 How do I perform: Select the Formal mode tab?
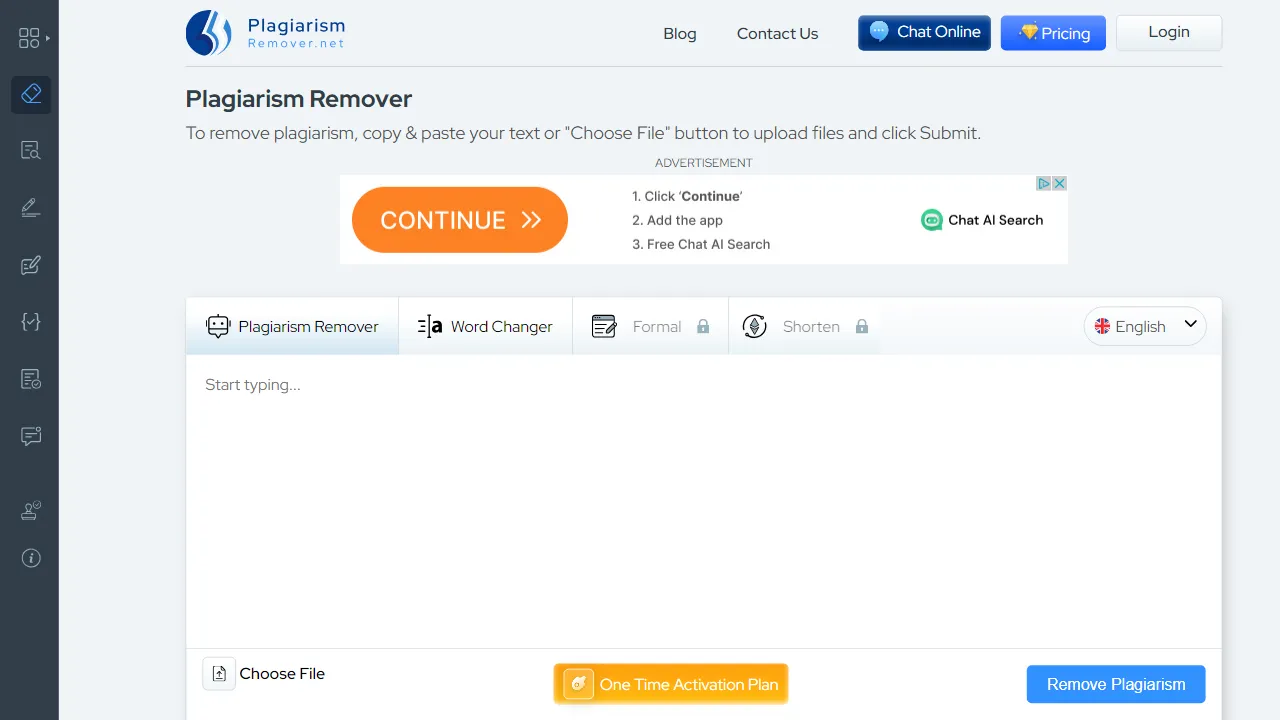click(650, 326)
